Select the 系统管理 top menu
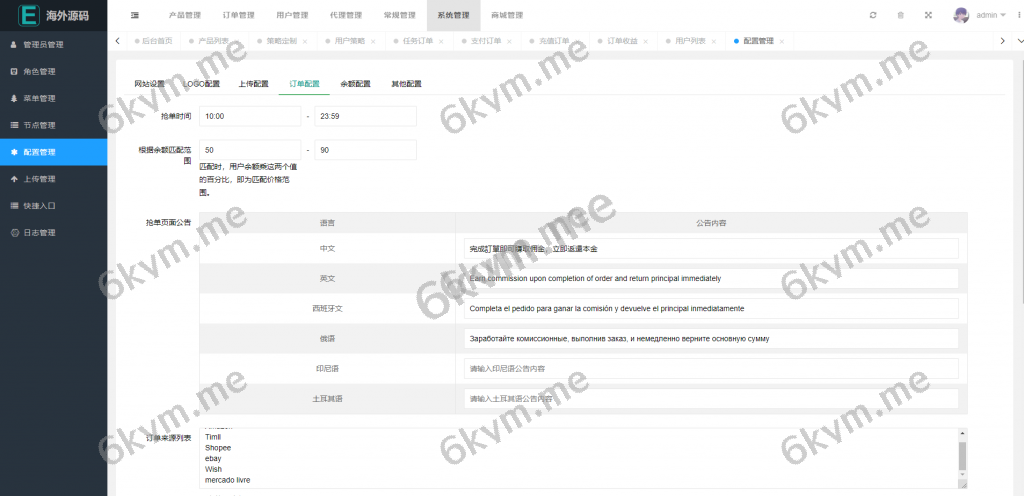The width and height of the screenshot is (1024, 496). click(x=453, y=15)
